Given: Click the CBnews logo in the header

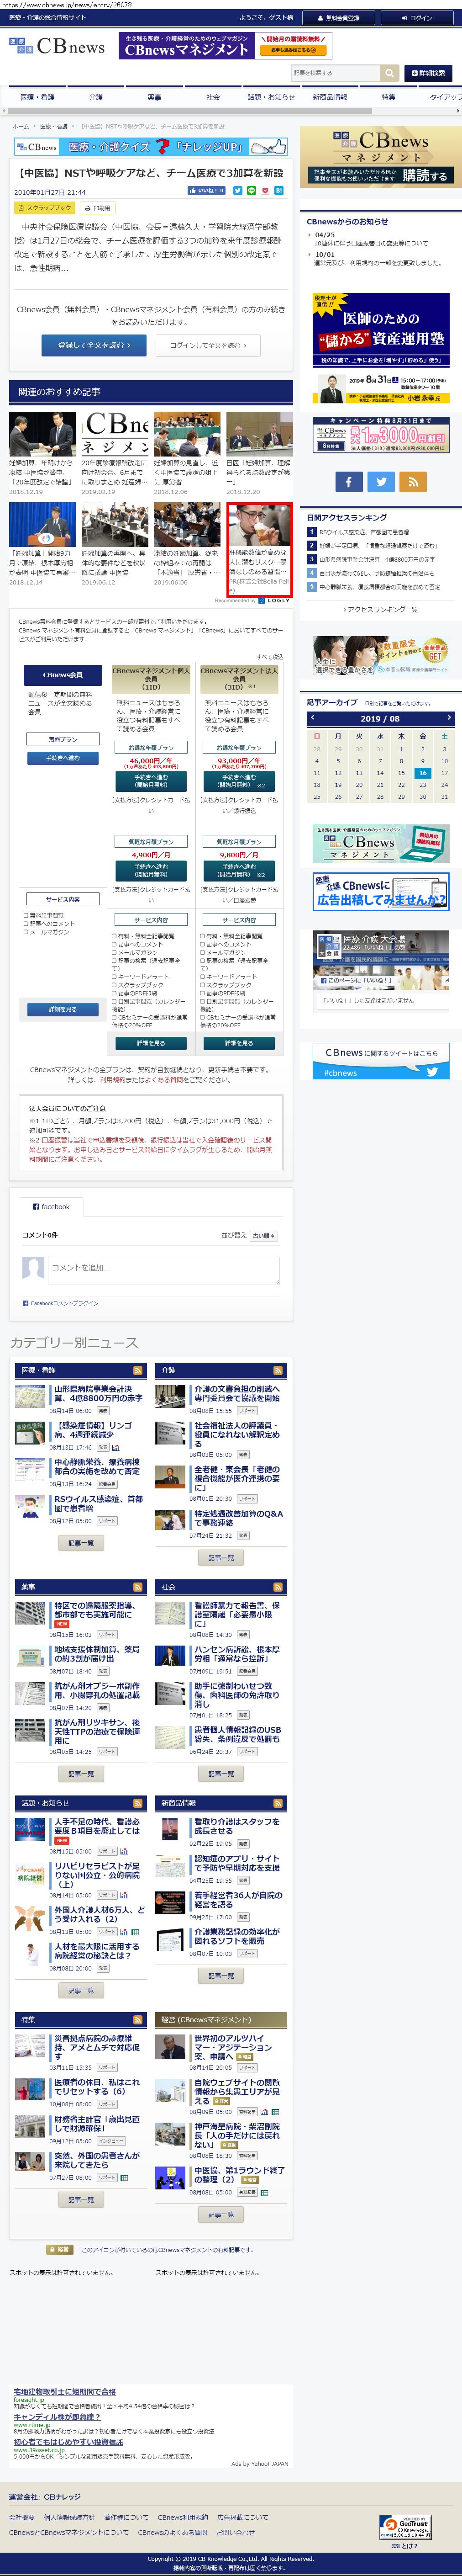Looking at the screenshot, I should (x=57, y=46).
